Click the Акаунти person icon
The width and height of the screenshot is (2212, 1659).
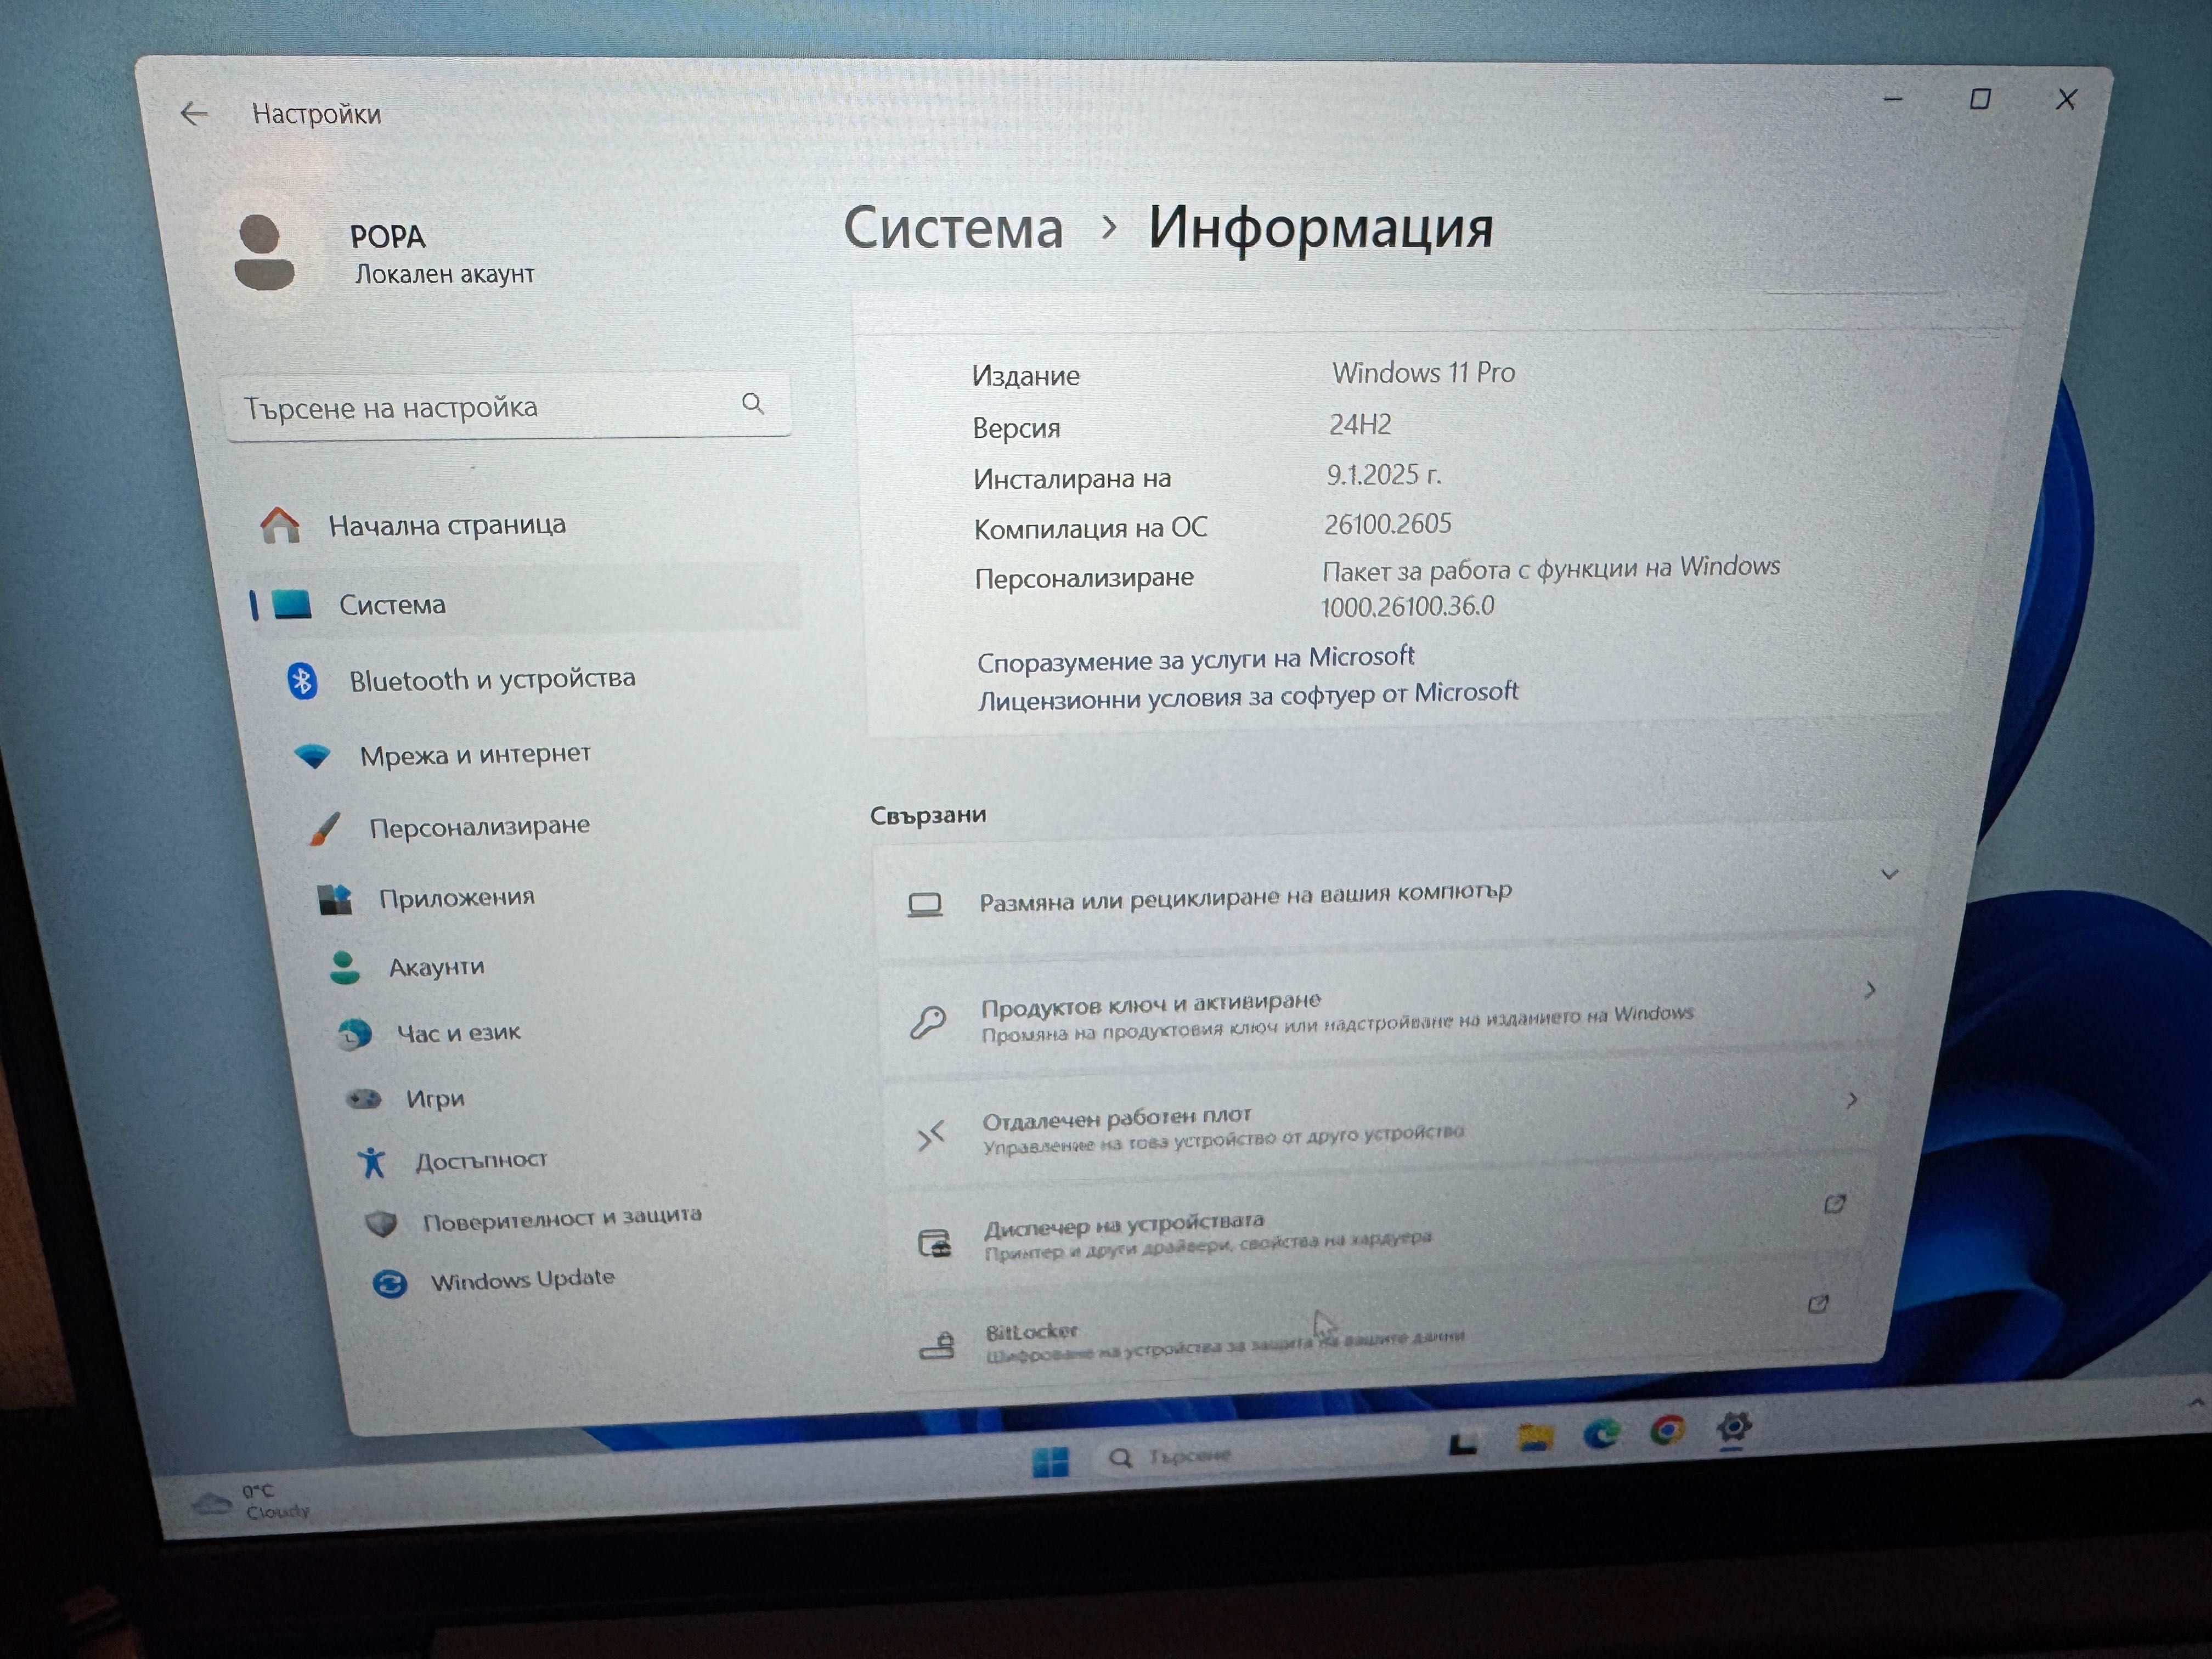345,967
